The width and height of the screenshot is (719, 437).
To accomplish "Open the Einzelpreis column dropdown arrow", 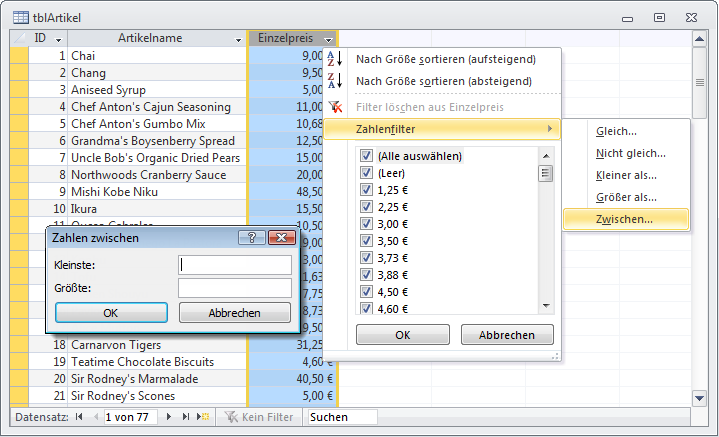I will [329, 39].
